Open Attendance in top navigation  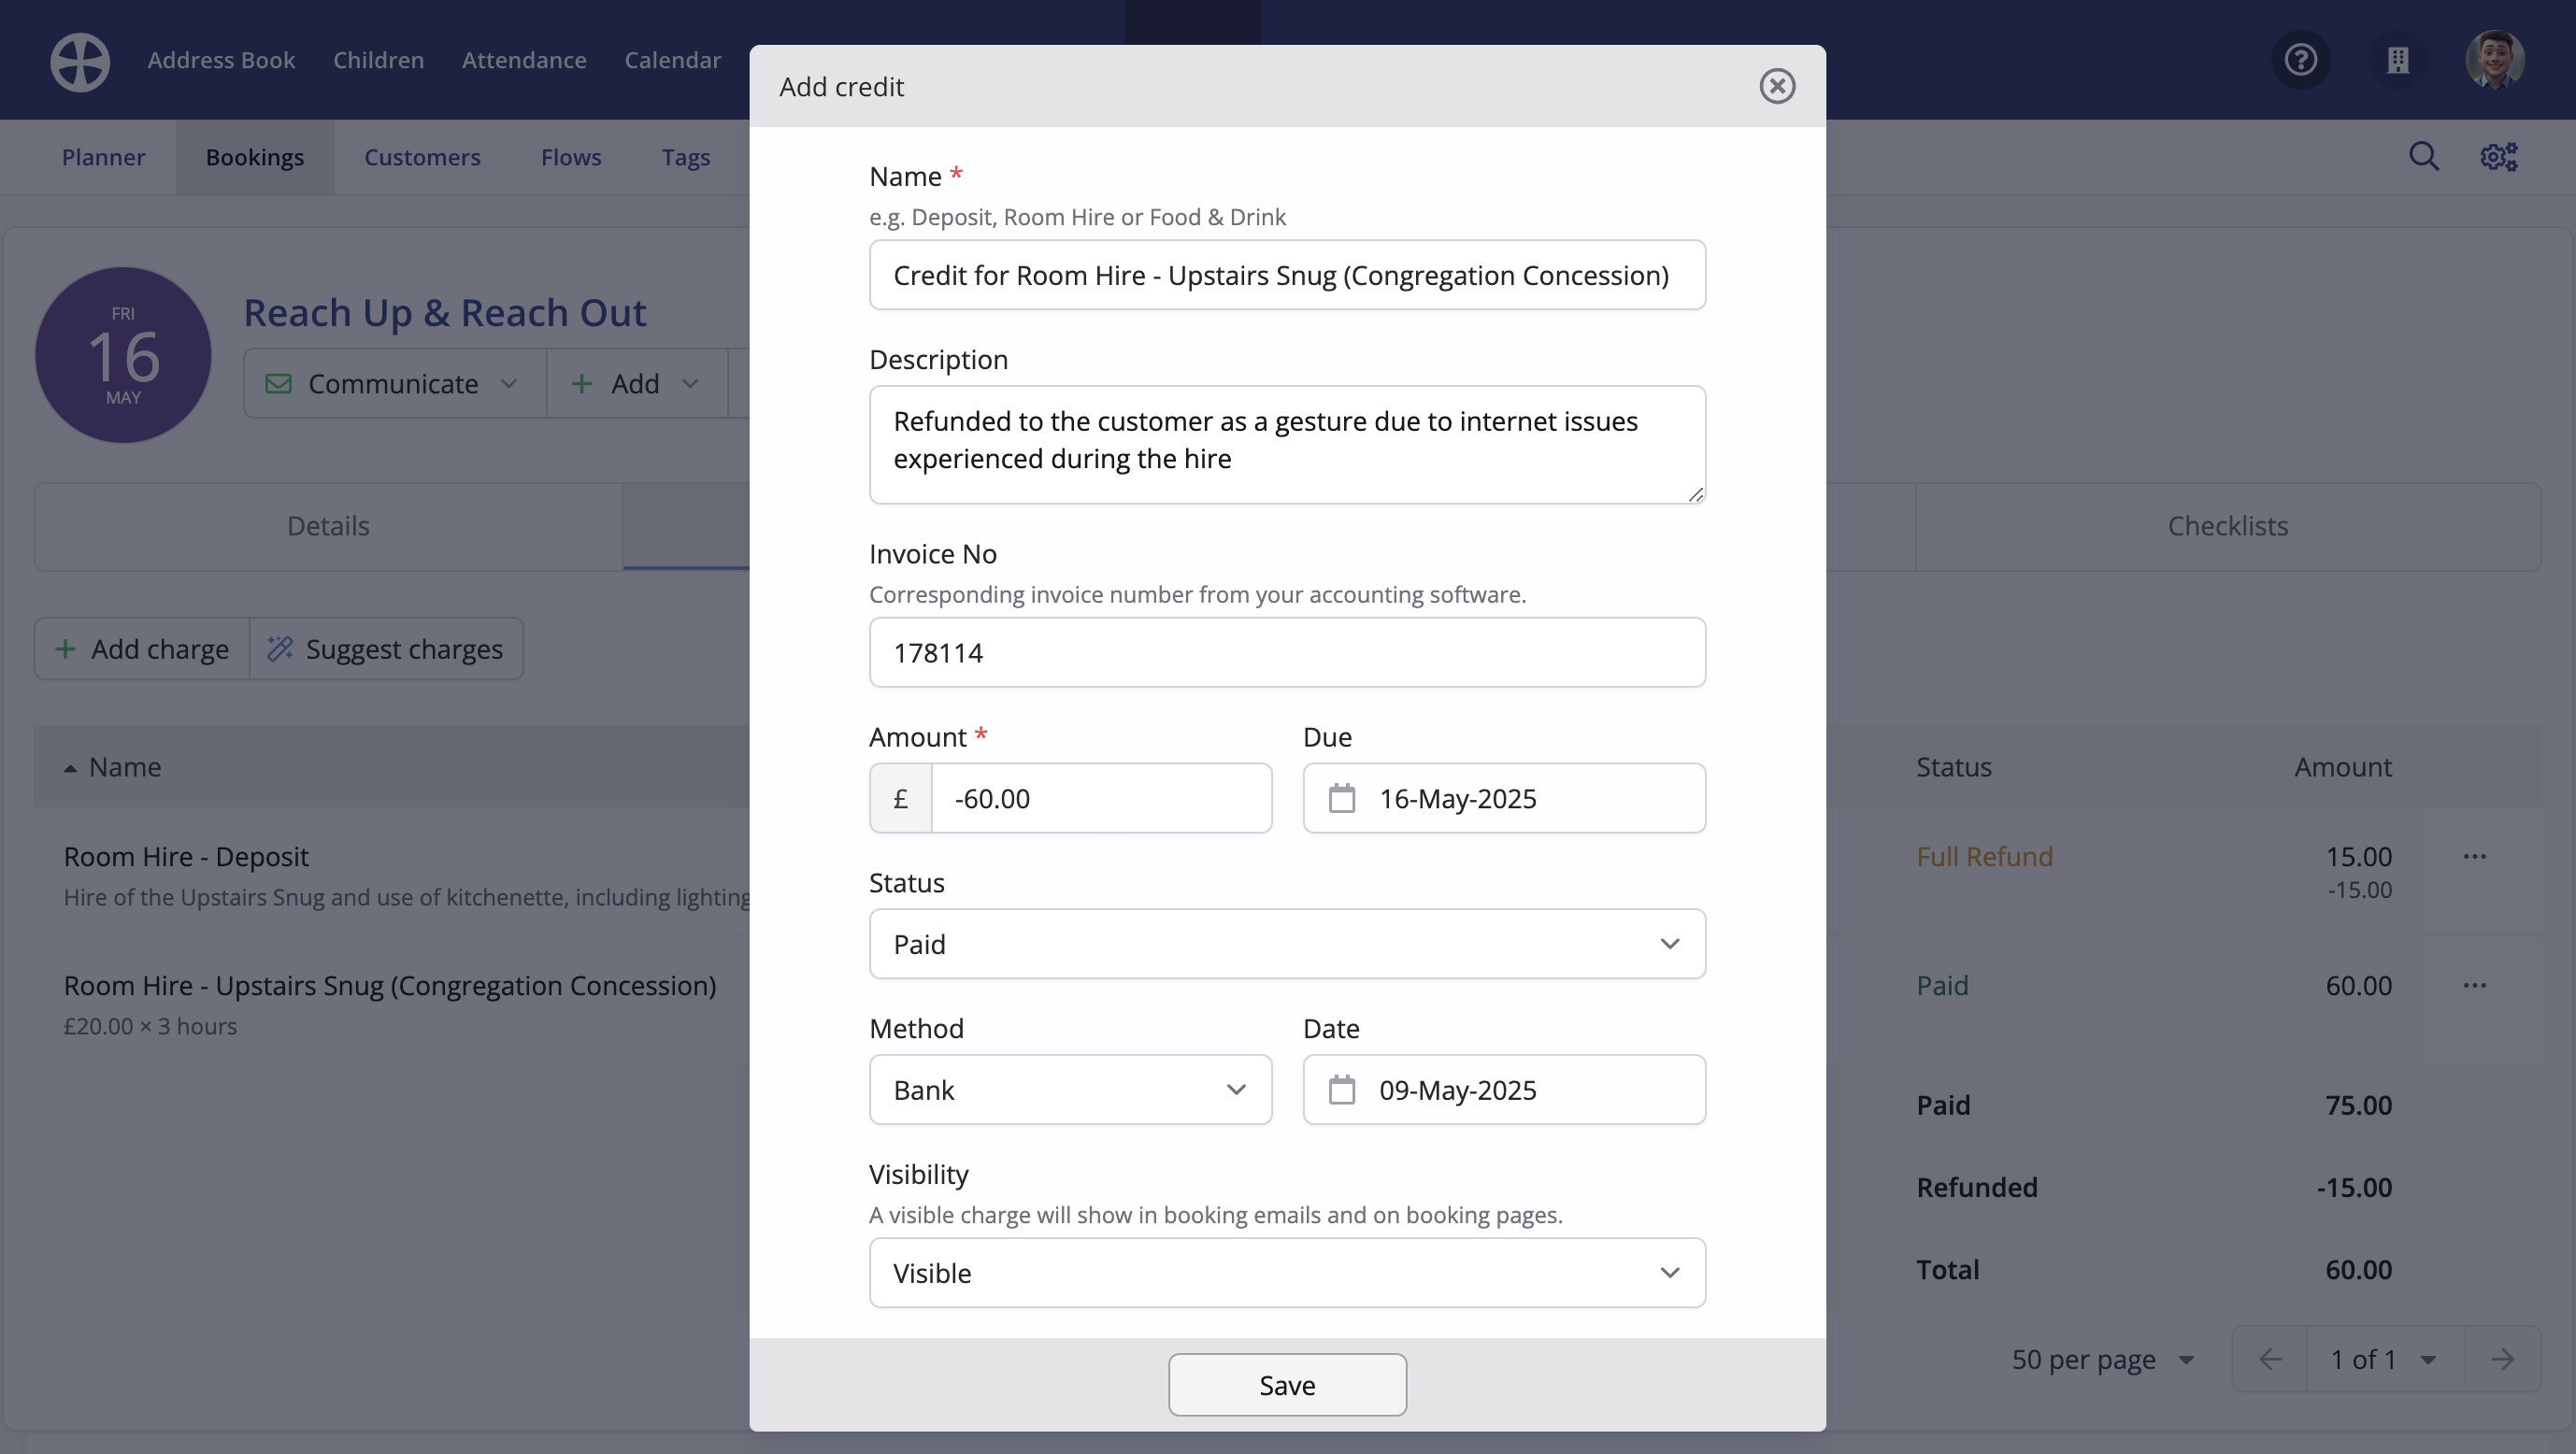tap(524, 60)
